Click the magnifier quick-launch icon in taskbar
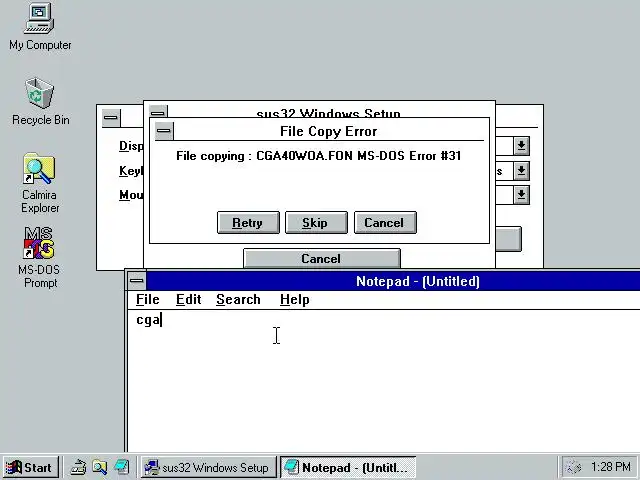 click(100, 467)
